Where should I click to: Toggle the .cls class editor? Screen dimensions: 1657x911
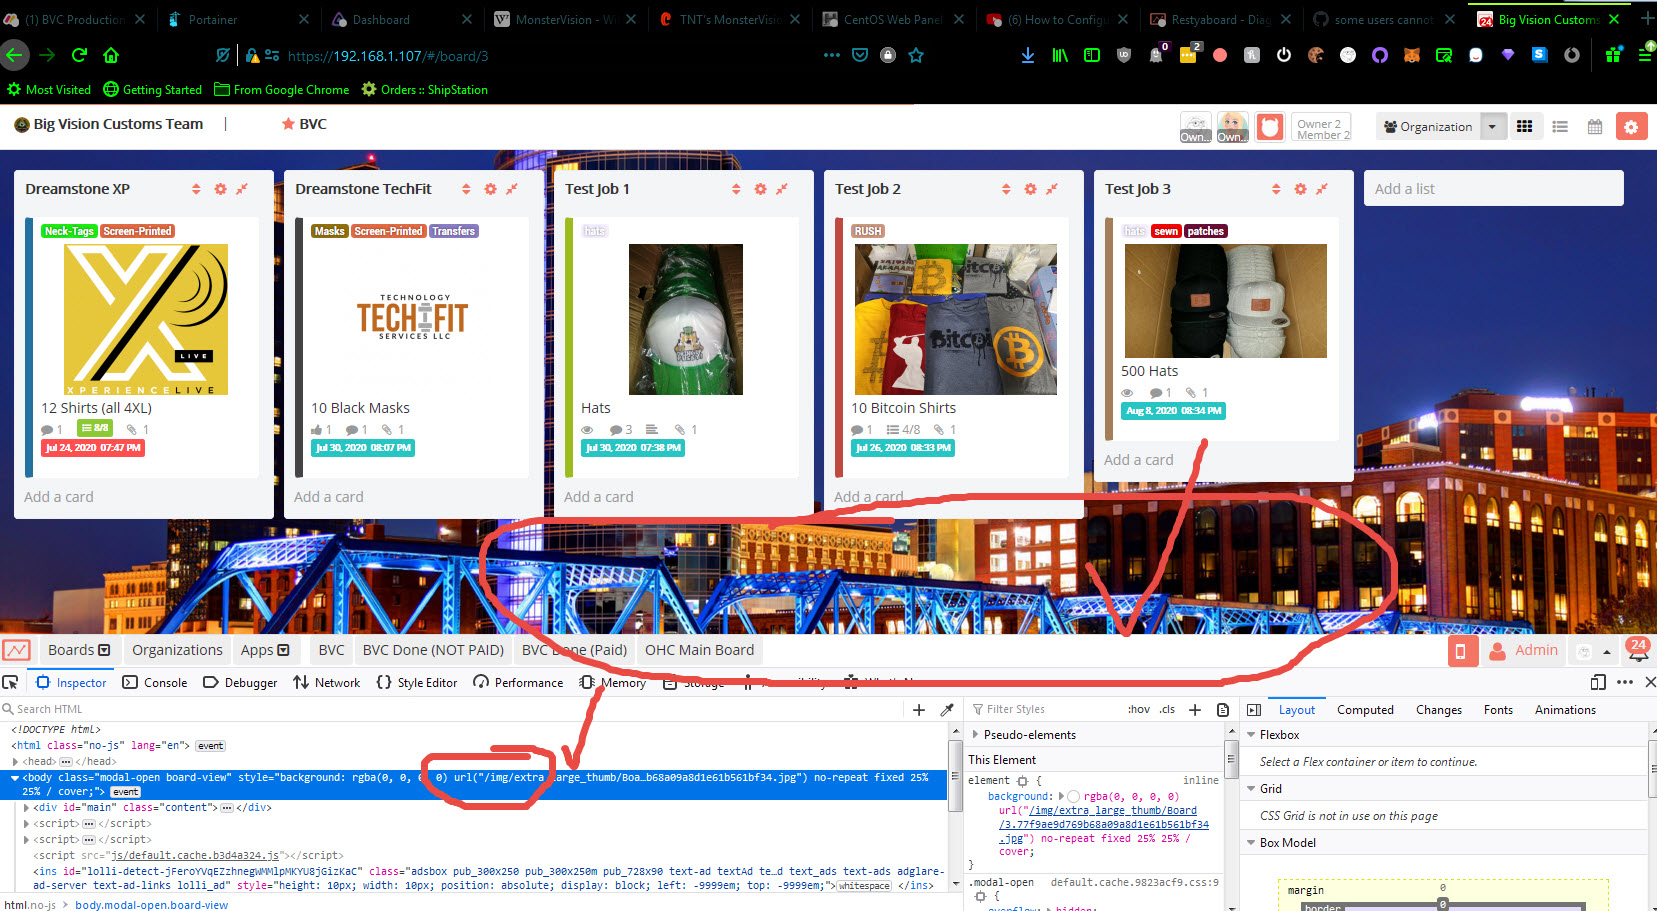click(x=1167, y=709)
